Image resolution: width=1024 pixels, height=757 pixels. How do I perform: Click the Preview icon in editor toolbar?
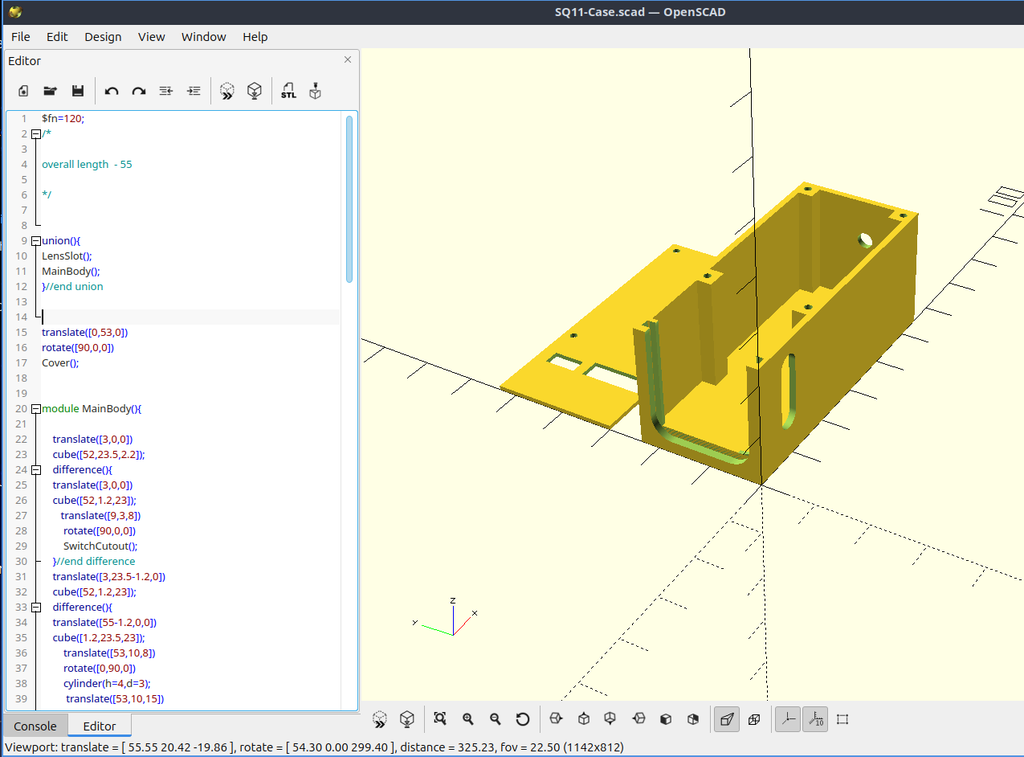(x=227, y=91)
